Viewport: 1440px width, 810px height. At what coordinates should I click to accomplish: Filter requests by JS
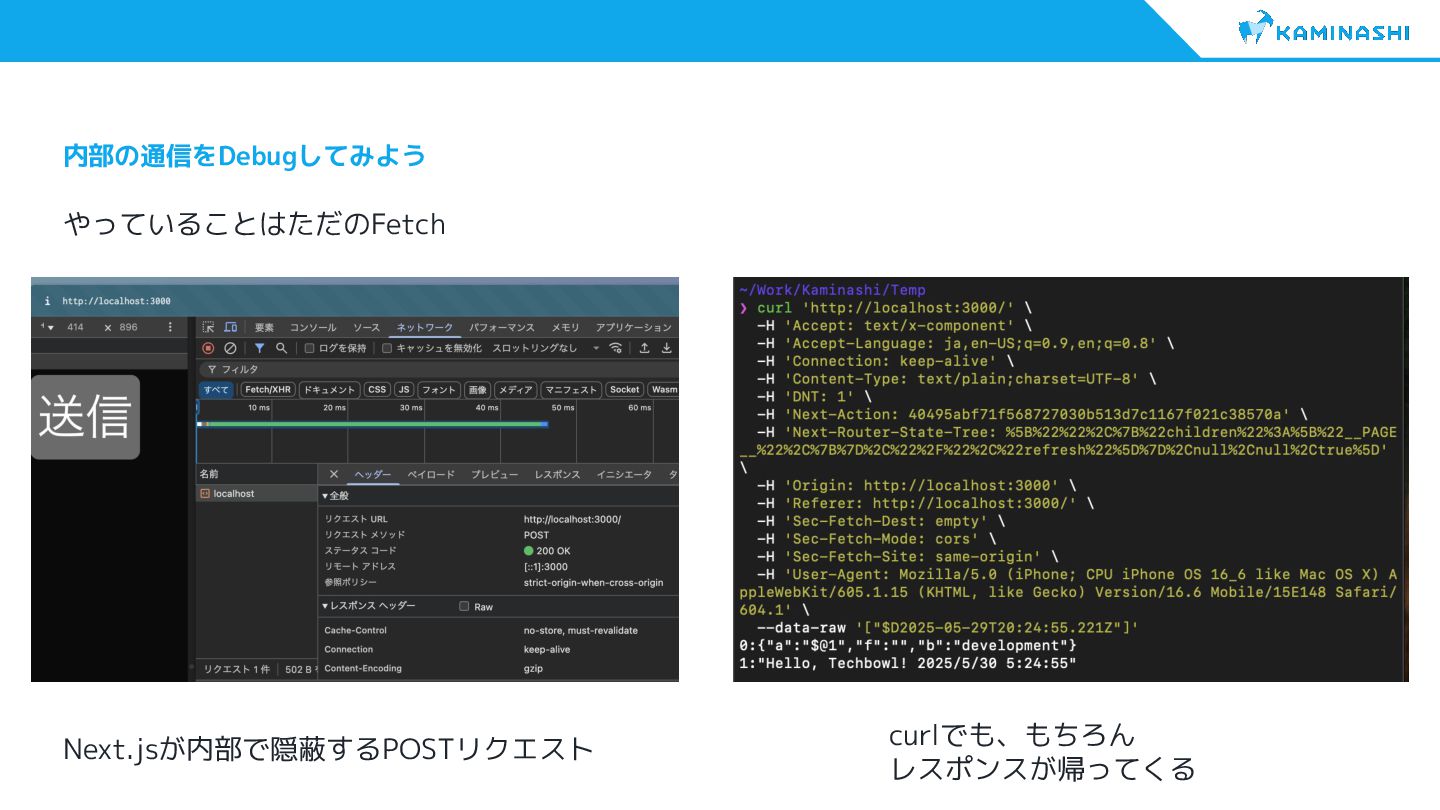click(x=404, y=390)
